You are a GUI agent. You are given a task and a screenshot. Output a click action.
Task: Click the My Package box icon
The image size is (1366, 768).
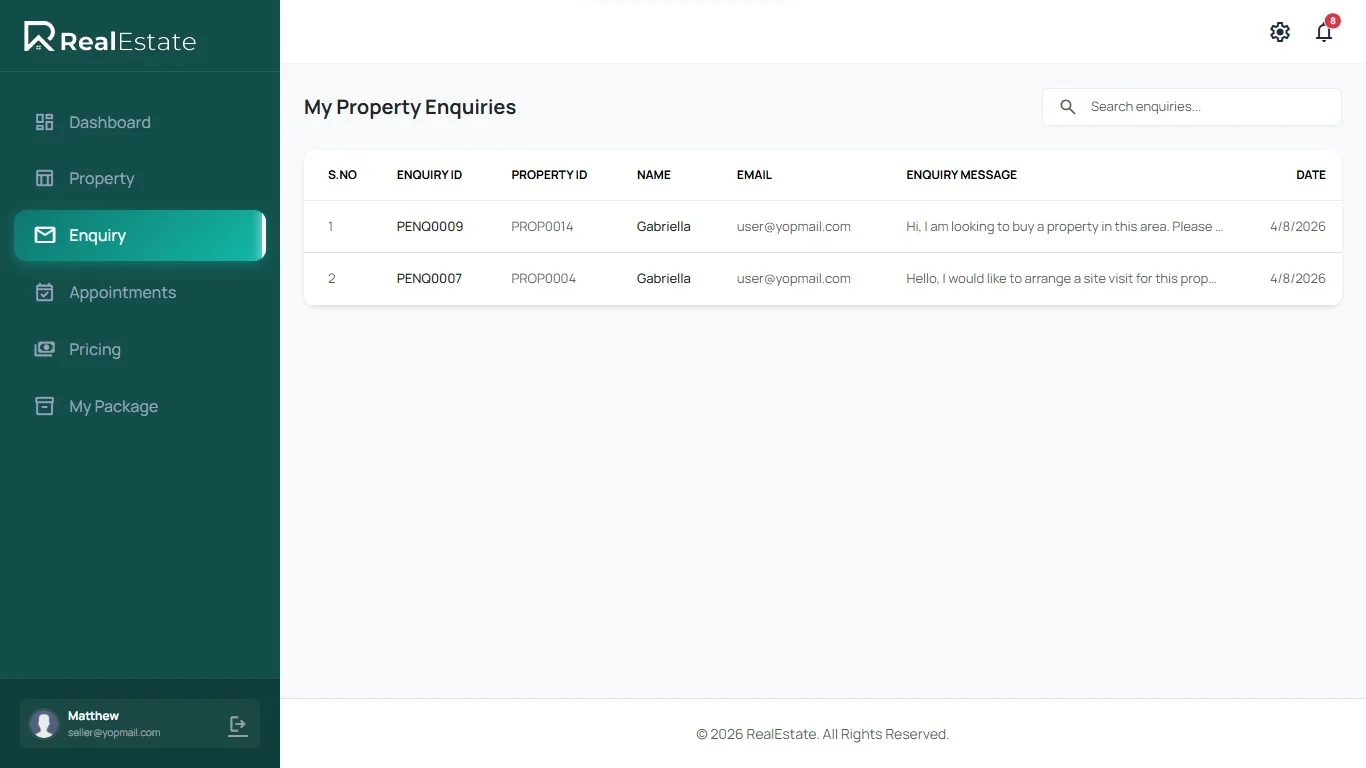(44, 406)
